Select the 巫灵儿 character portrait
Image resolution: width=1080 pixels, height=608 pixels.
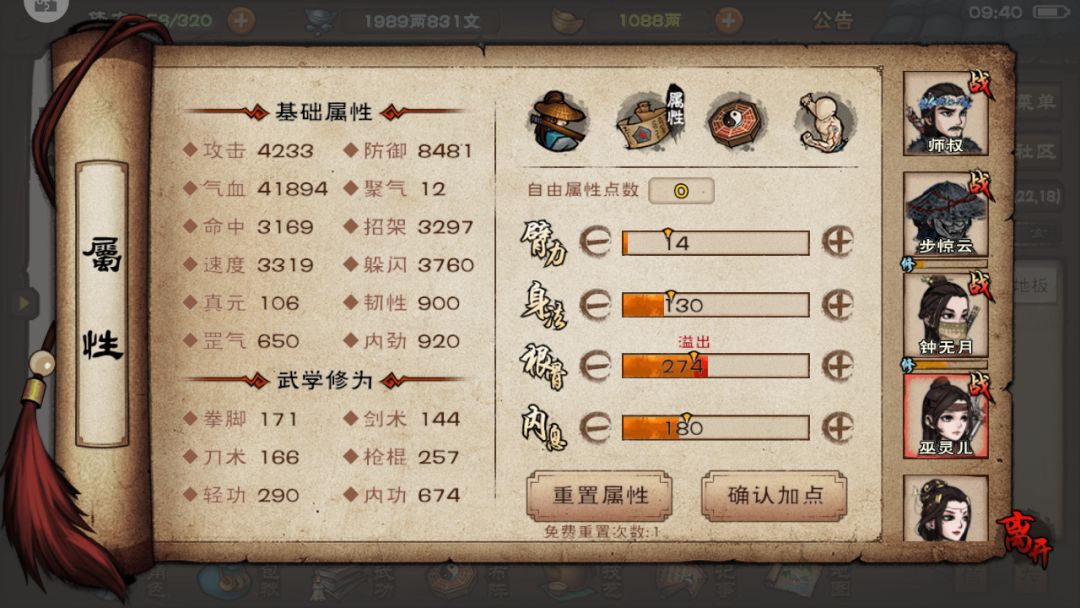point(946,416)
